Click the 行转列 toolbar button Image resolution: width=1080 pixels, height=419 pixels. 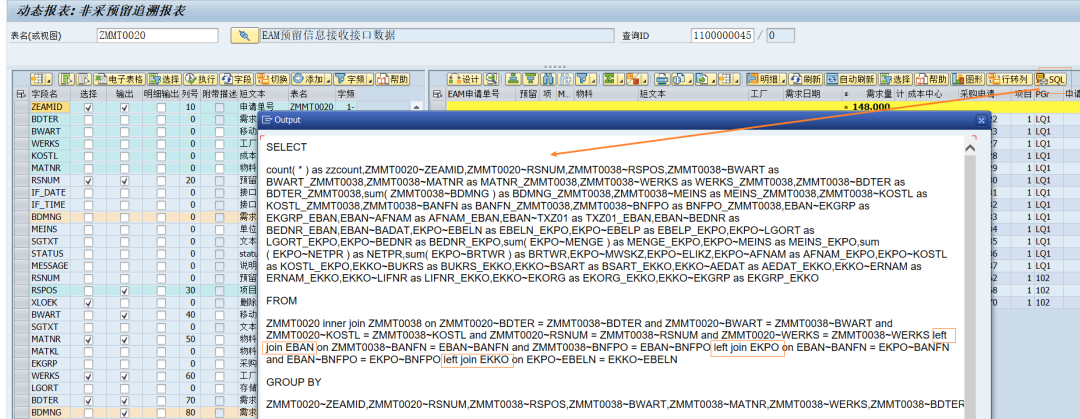pyautogui.click(x=1009, y=79)
